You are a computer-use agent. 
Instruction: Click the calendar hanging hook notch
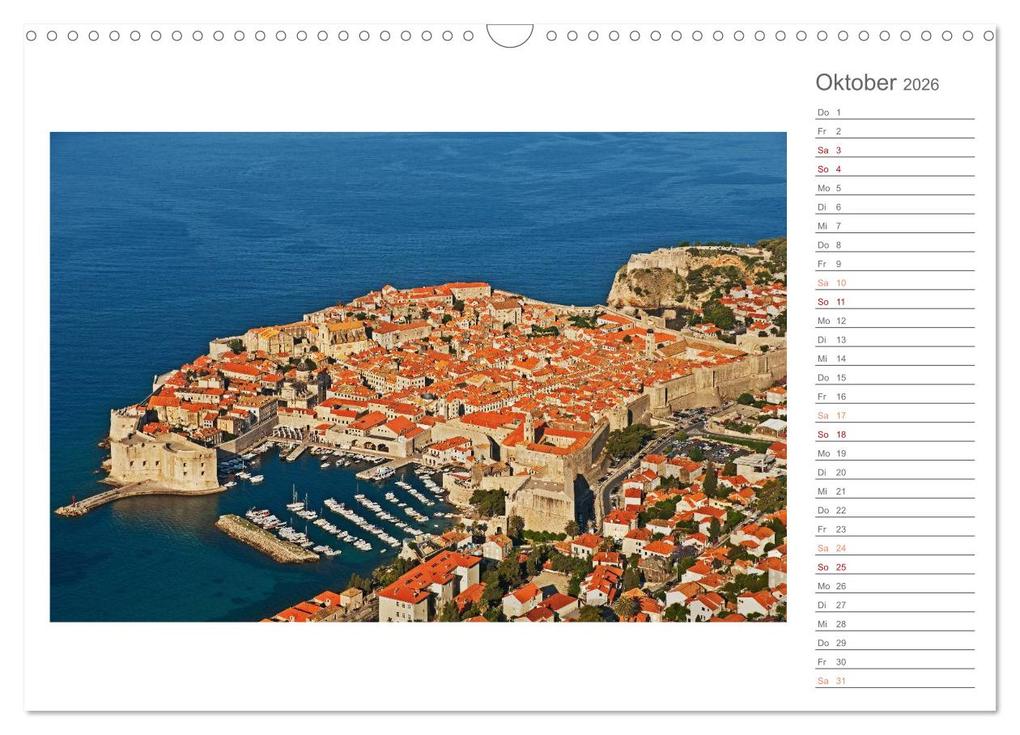(x=510, y=35)
